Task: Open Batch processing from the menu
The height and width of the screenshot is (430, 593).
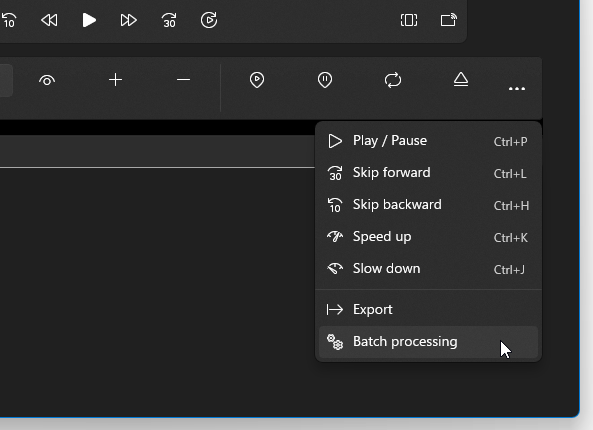Action: [428, 342]
